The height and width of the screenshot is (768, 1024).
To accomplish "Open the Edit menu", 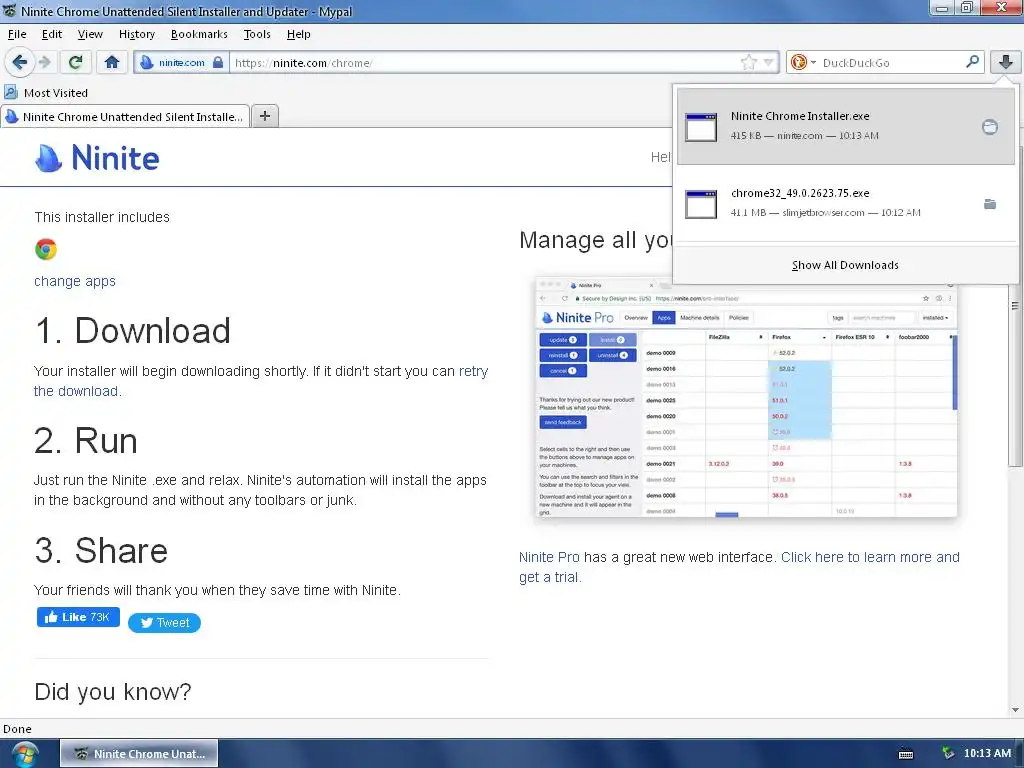I will click(x=52, y=34).
